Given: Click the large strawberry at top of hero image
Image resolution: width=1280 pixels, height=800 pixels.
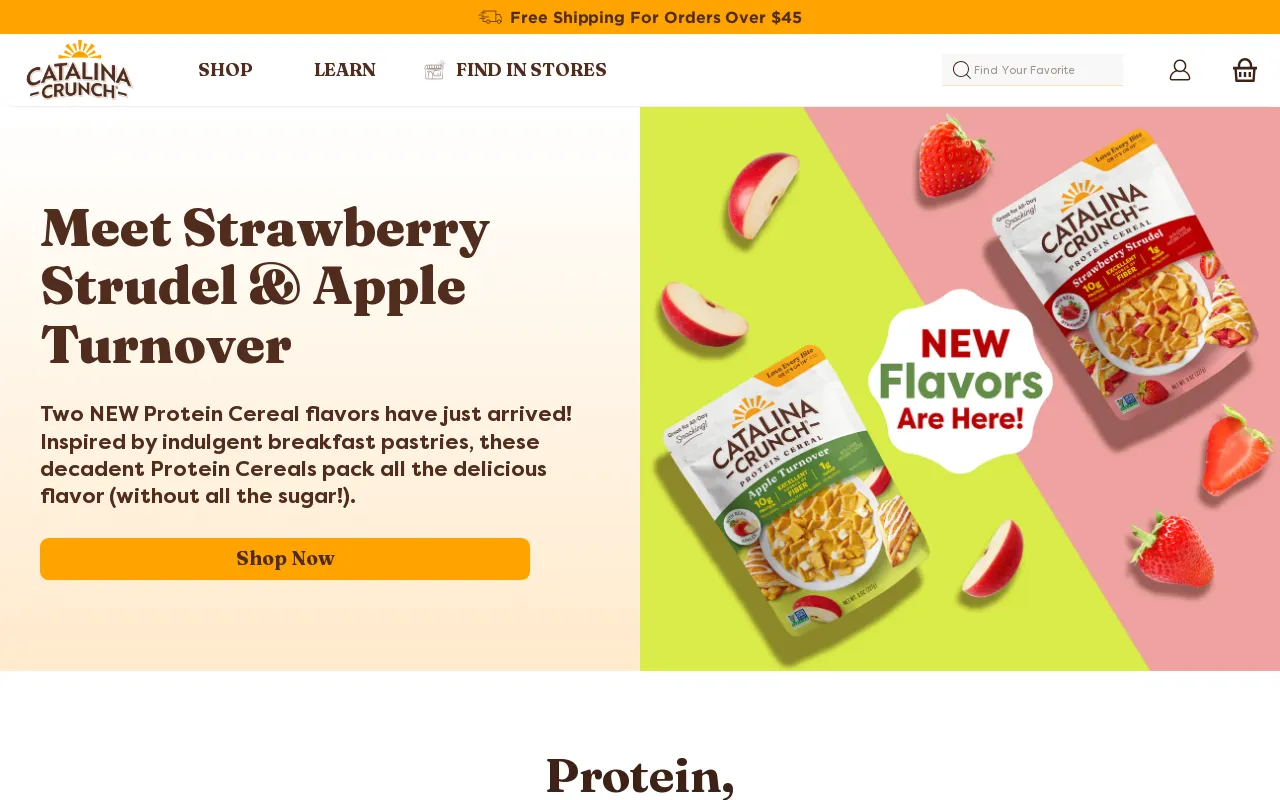Looking at the screenshot, I should 954,156.
